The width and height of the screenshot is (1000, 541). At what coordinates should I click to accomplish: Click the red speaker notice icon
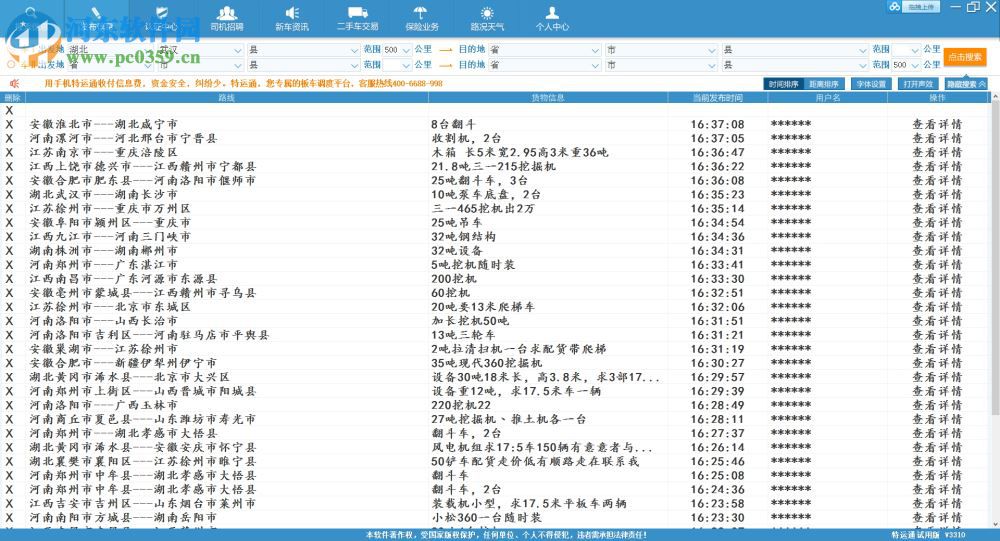pyautogui.click(x=14, y=84)
